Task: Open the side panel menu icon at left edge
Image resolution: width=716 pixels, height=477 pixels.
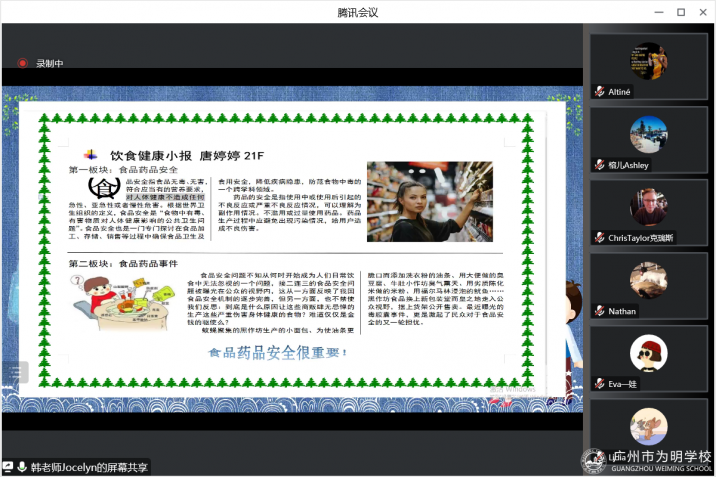Action: pos(13,372)
